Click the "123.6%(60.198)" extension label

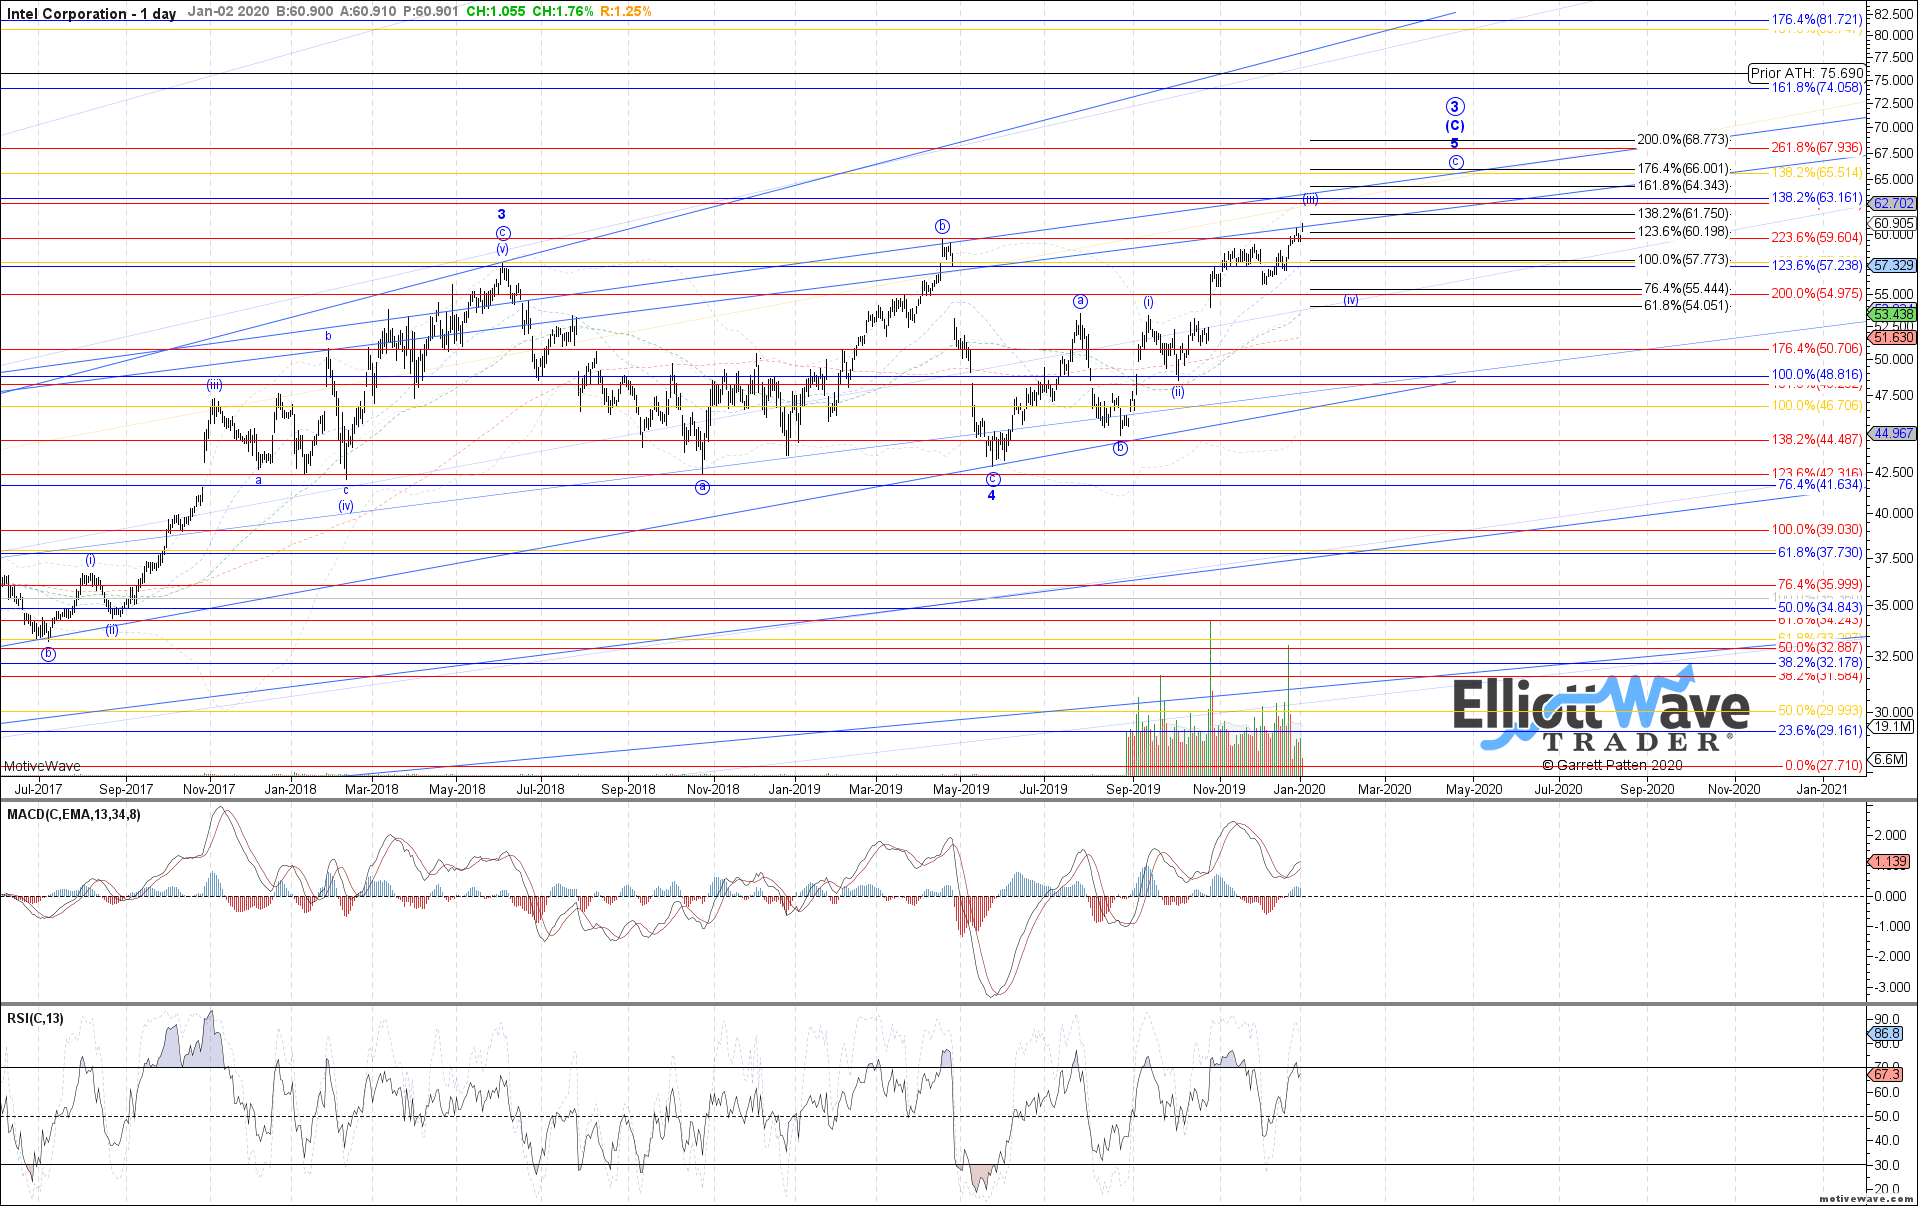tap(1682, 232)
